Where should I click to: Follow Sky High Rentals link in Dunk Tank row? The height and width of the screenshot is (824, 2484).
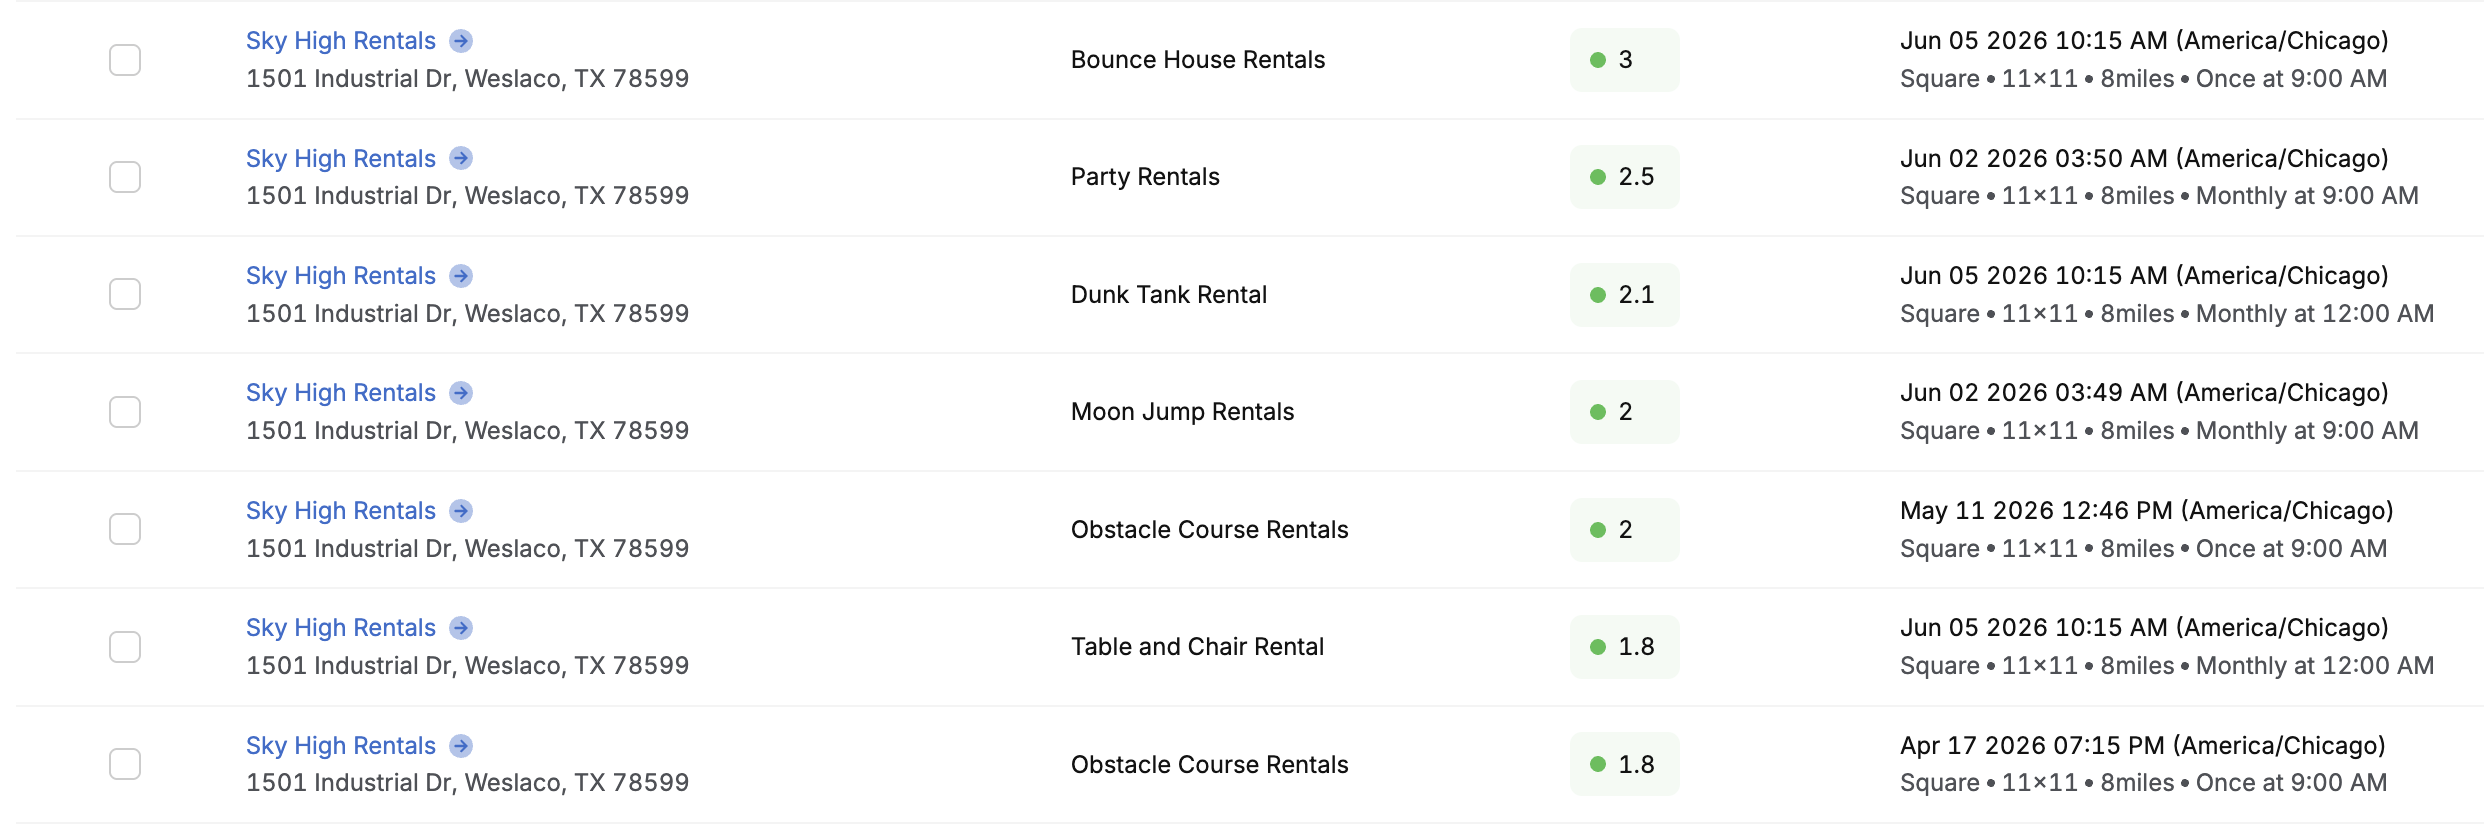tap(341, 276)
